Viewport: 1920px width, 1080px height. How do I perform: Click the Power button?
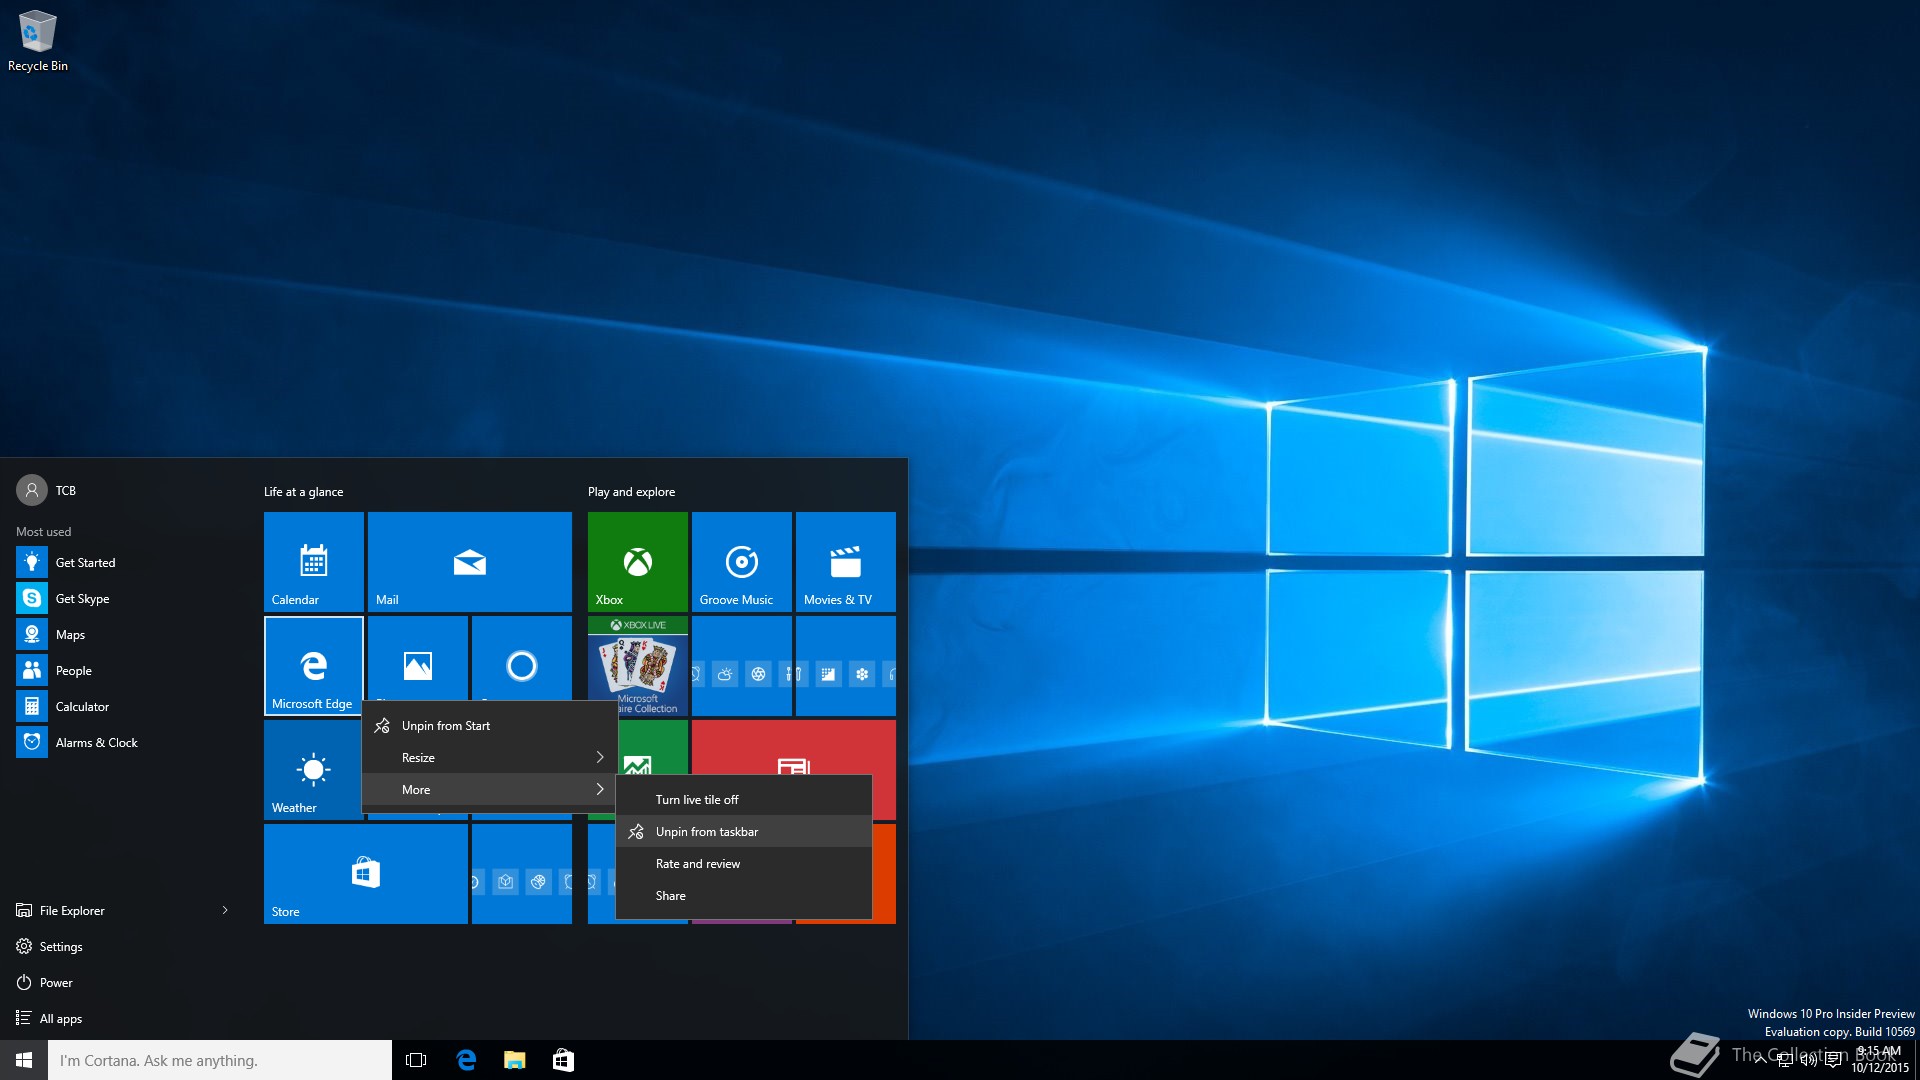coord(124,983)
